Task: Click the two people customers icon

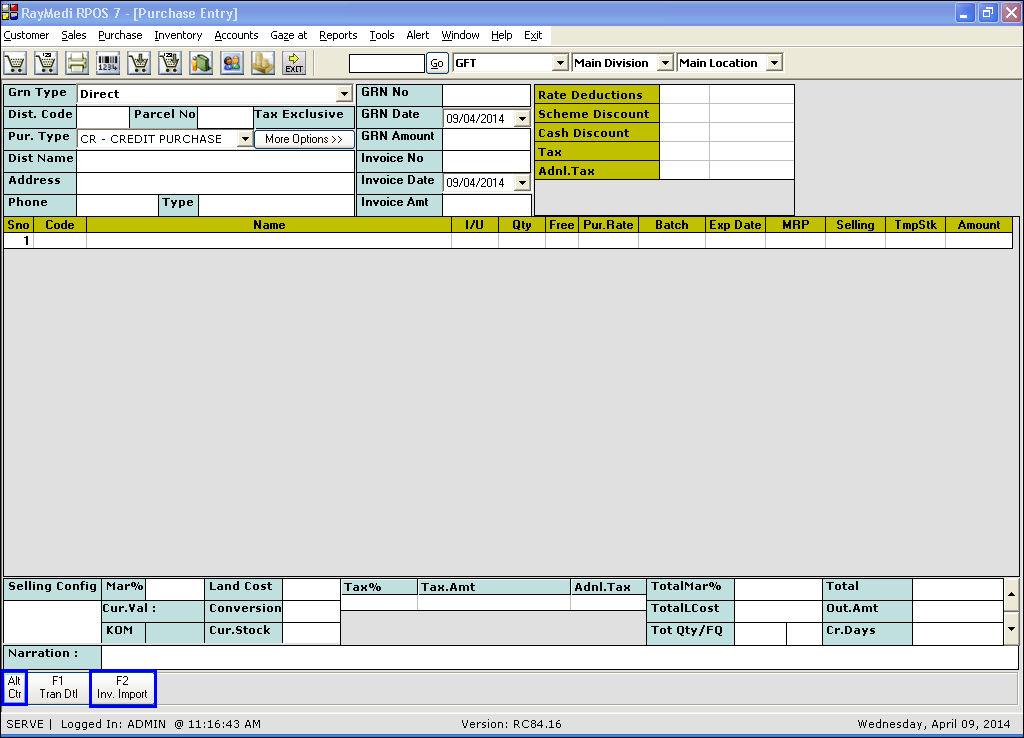Action: click(x=232, y=63)
